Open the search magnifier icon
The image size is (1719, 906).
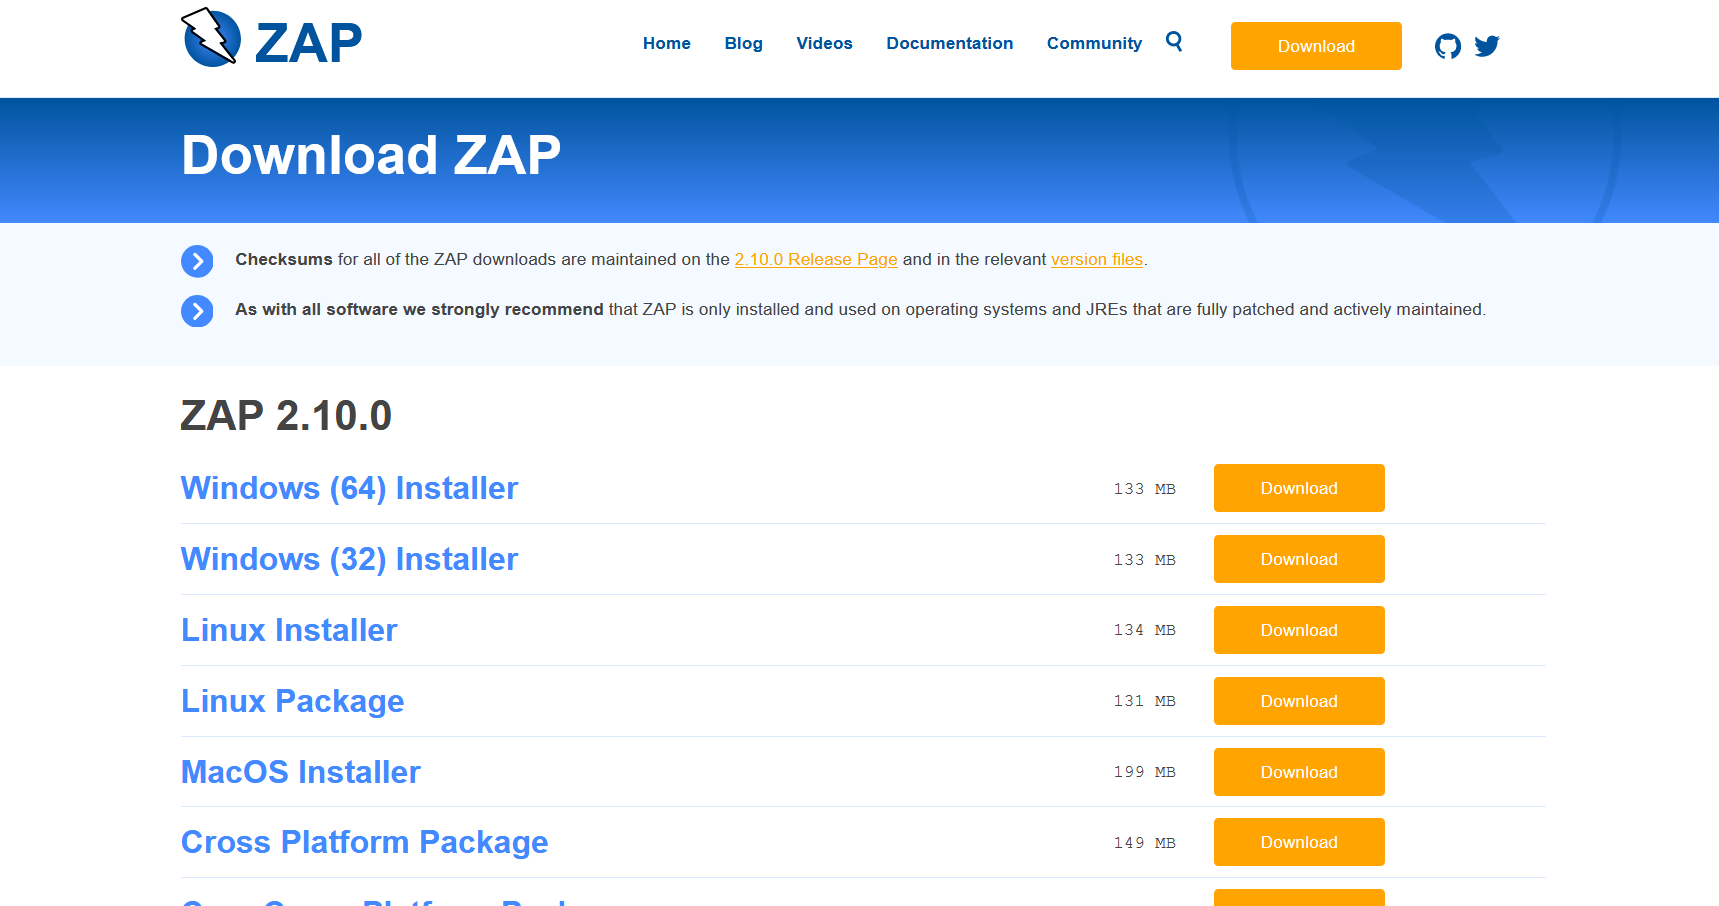[1174, 41]
